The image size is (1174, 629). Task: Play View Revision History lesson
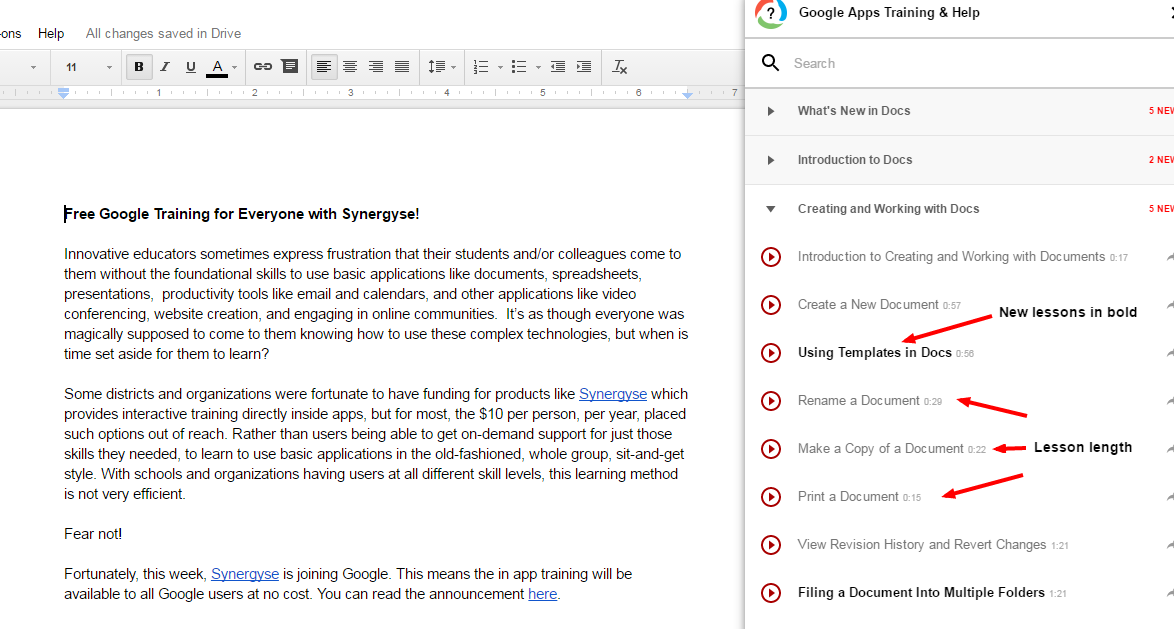pos(770,544)
